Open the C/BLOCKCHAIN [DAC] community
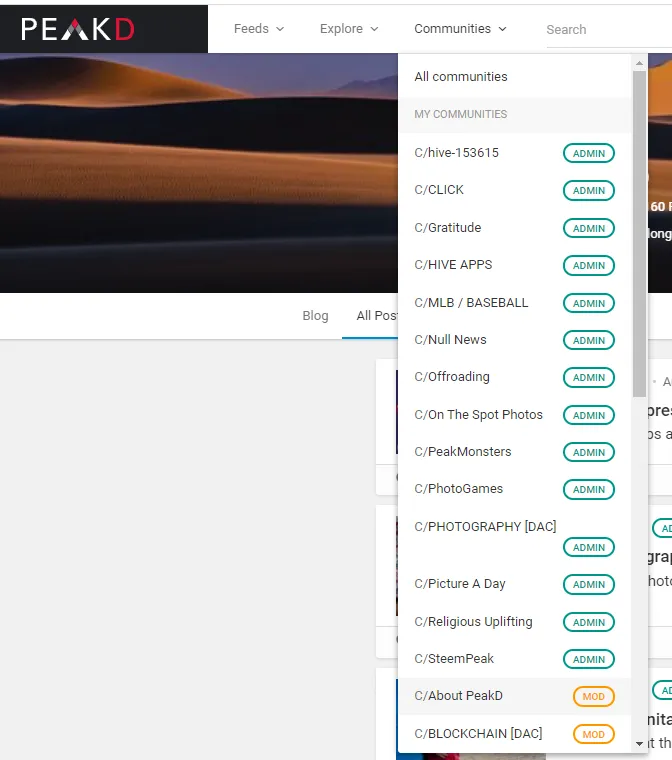 coord(514,734)
